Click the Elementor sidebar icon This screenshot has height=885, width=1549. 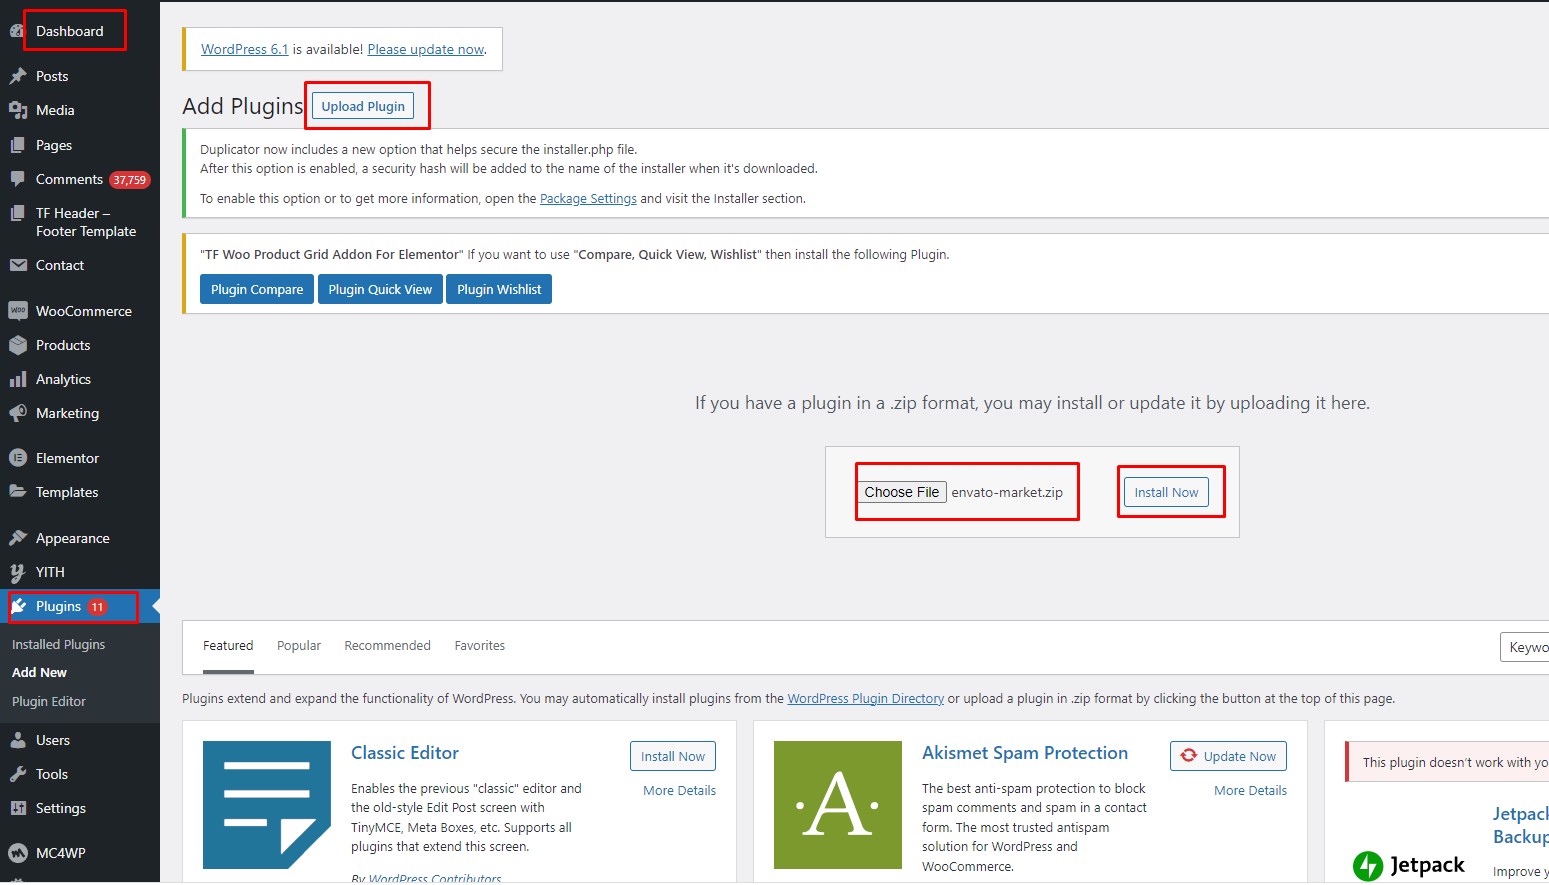(x=18, y=457)
